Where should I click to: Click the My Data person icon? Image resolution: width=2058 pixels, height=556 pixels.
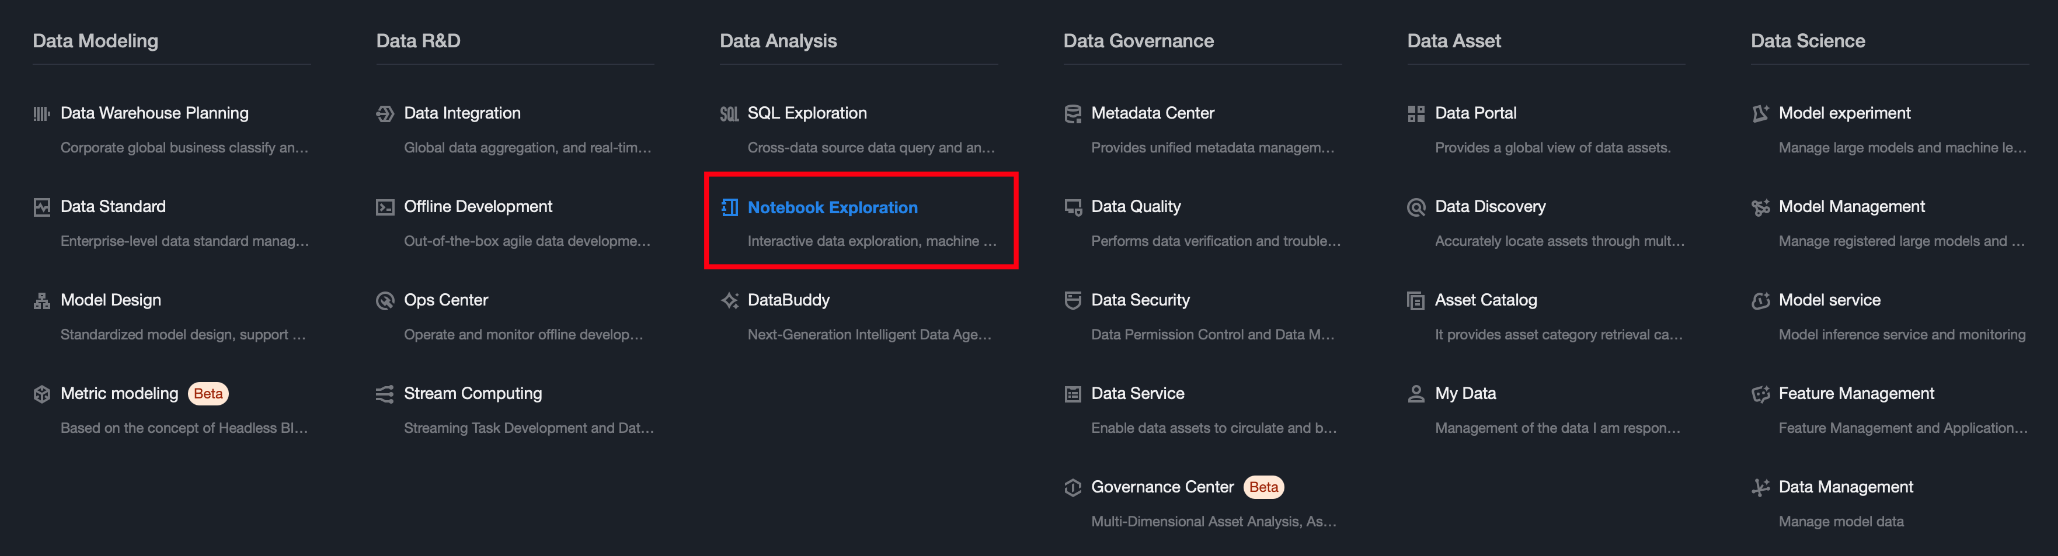(x=1416, y=394)
